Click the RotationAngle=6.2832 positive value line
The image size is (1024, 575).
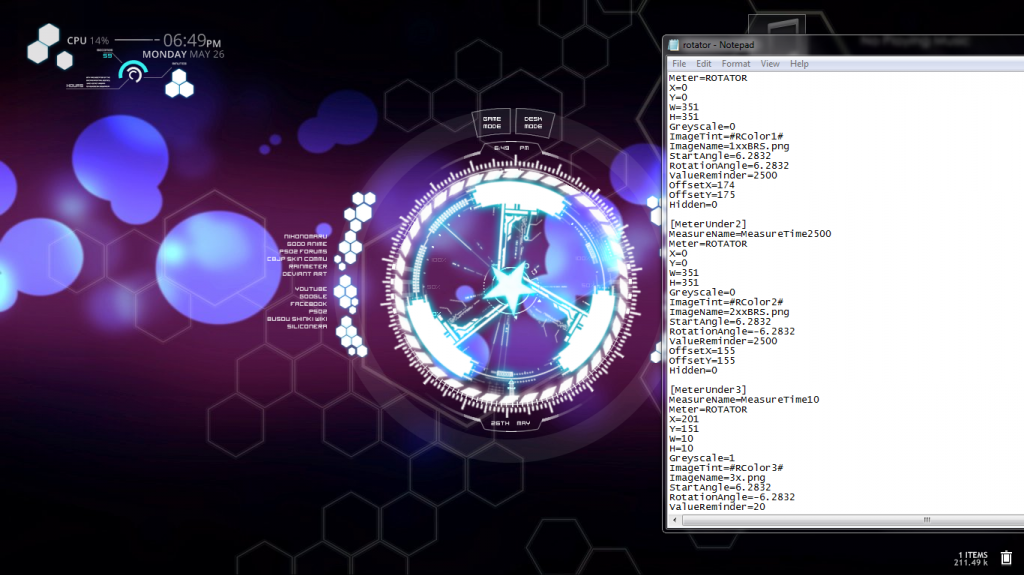pos(729,166)
